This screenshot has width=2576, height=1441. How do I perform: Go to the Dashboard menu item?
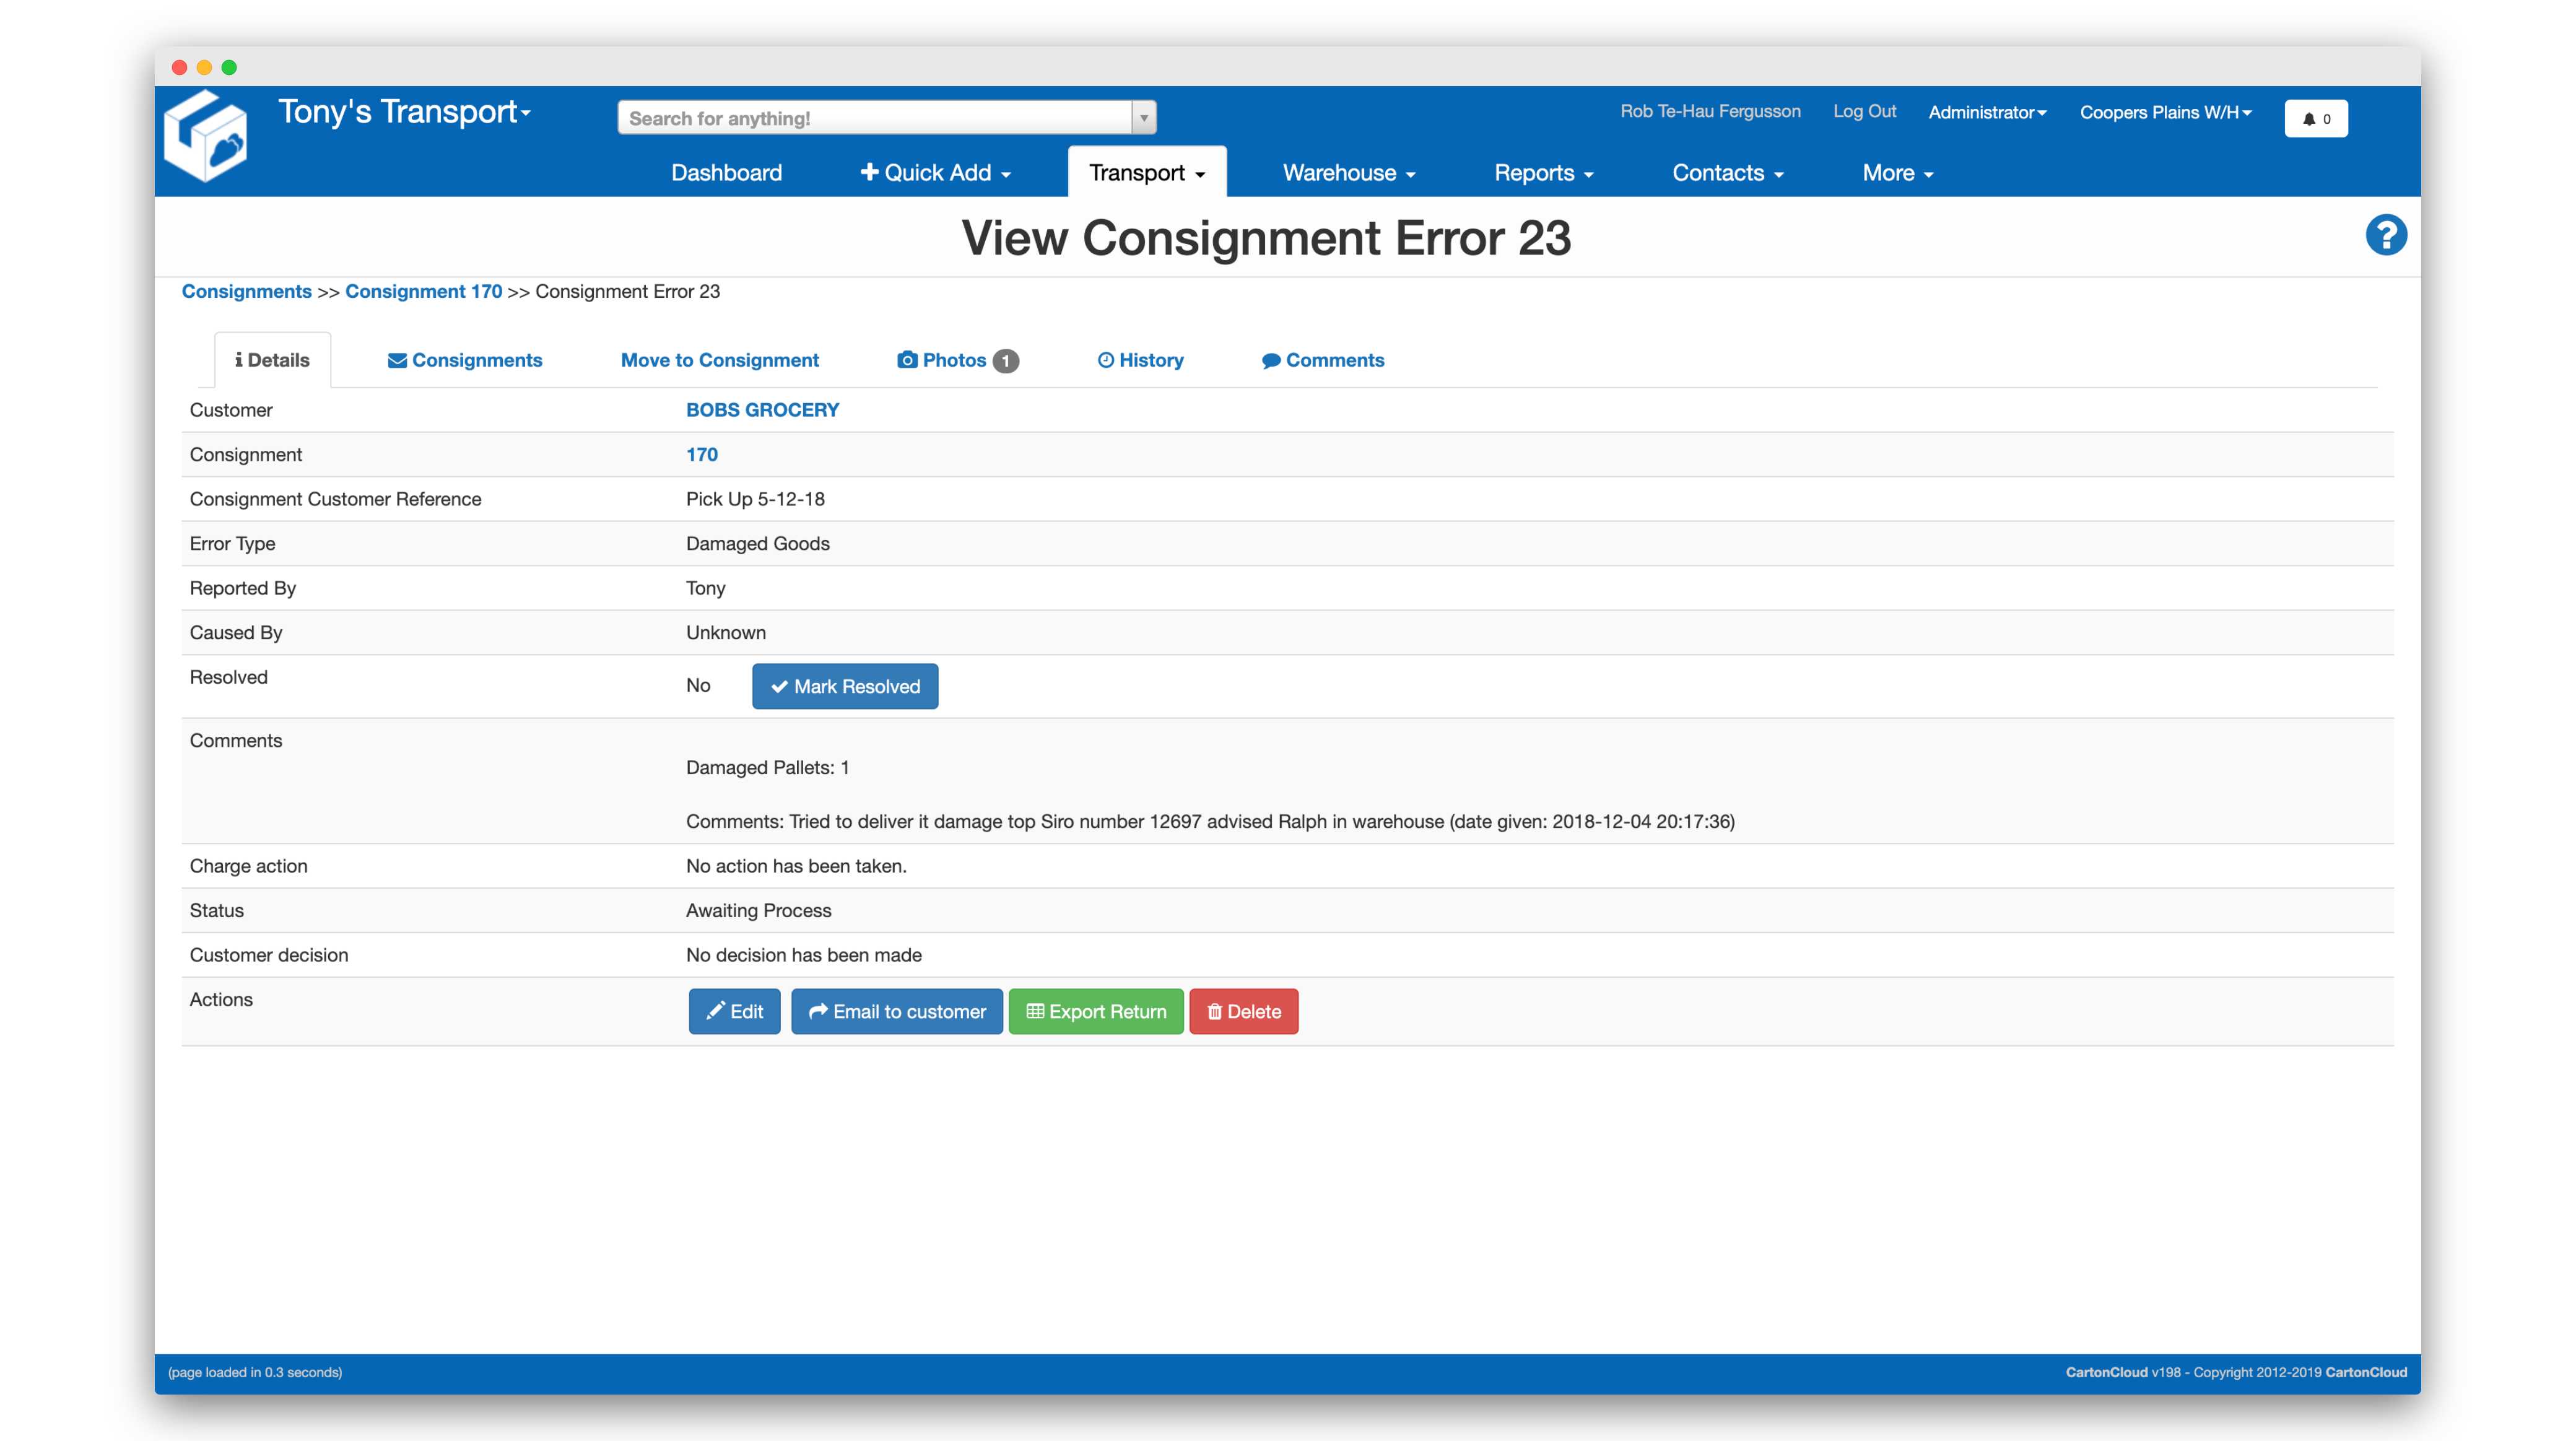tap(726, 172)
